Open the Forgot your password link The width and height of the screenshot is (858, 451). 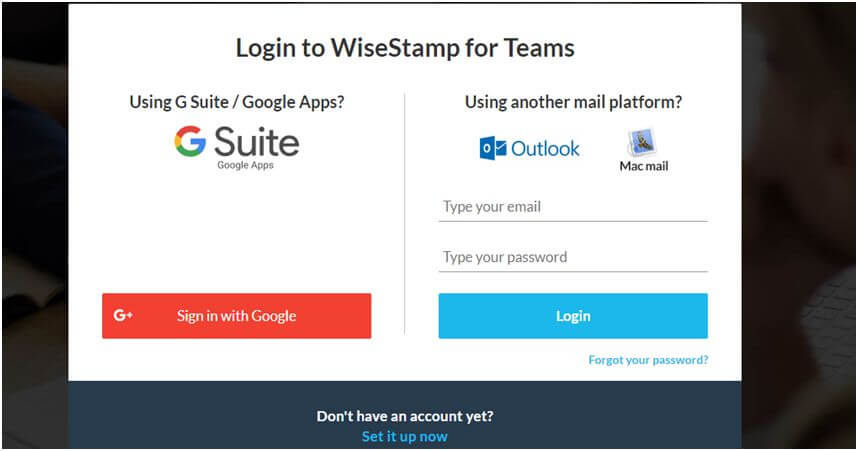[648, 360]
